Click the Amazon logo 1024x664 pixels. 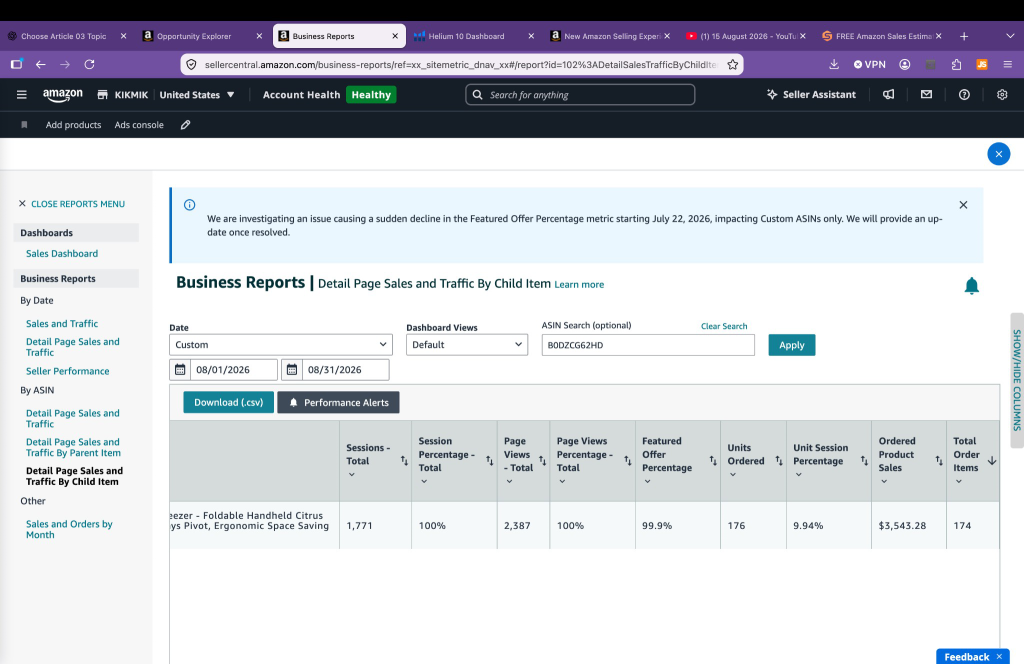[x=63, y=95]
